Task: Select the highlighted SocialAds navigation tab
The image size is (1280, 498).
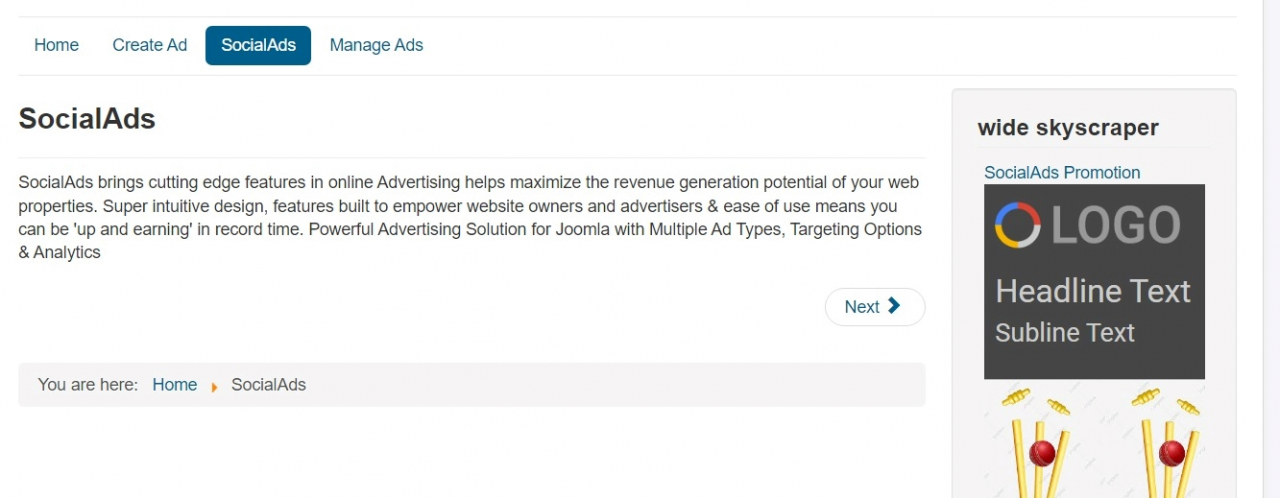Action: coord(258,45)
